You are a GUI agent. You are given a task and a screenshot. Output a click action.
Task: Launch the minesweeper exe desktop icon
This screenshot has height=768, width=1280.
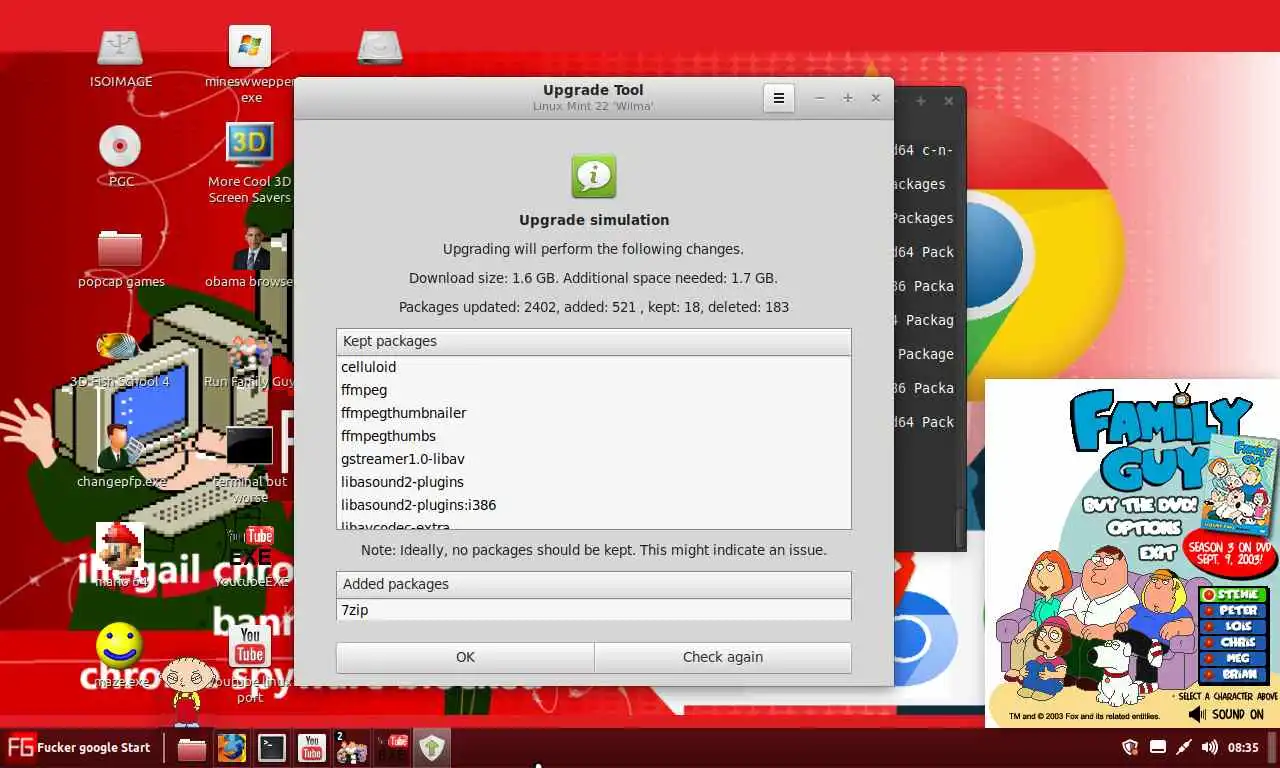point(250,47)
